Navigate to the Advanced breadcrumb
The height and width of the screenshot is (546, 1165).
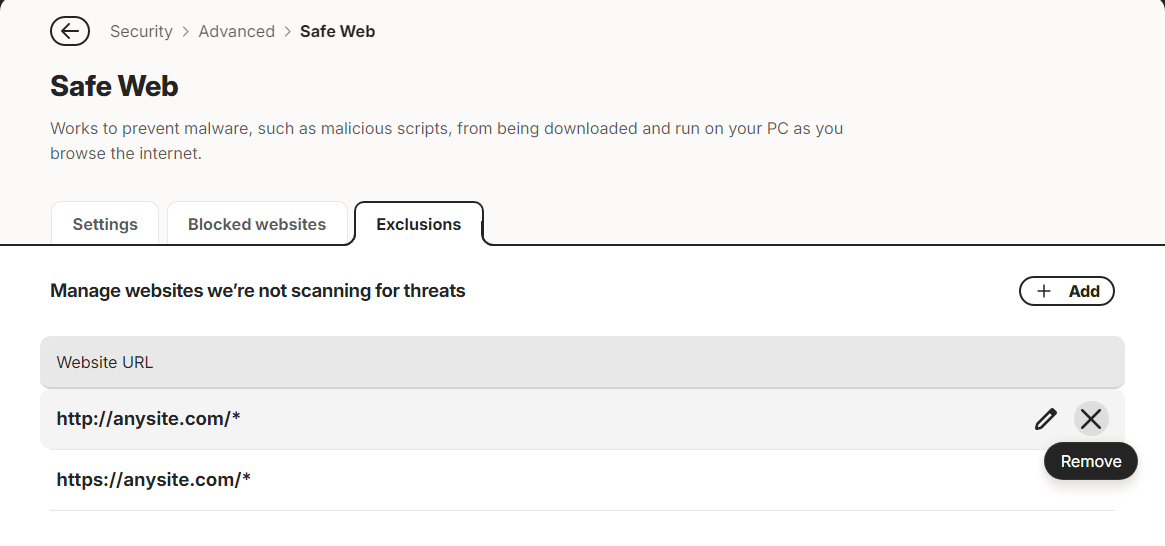(x=236, y=31)
